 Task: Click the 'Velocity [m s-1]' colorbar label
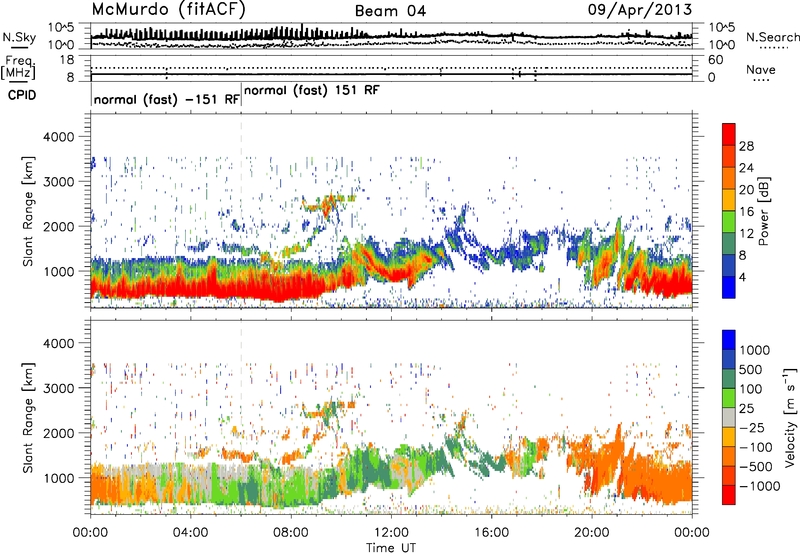[x=790, y=417]
